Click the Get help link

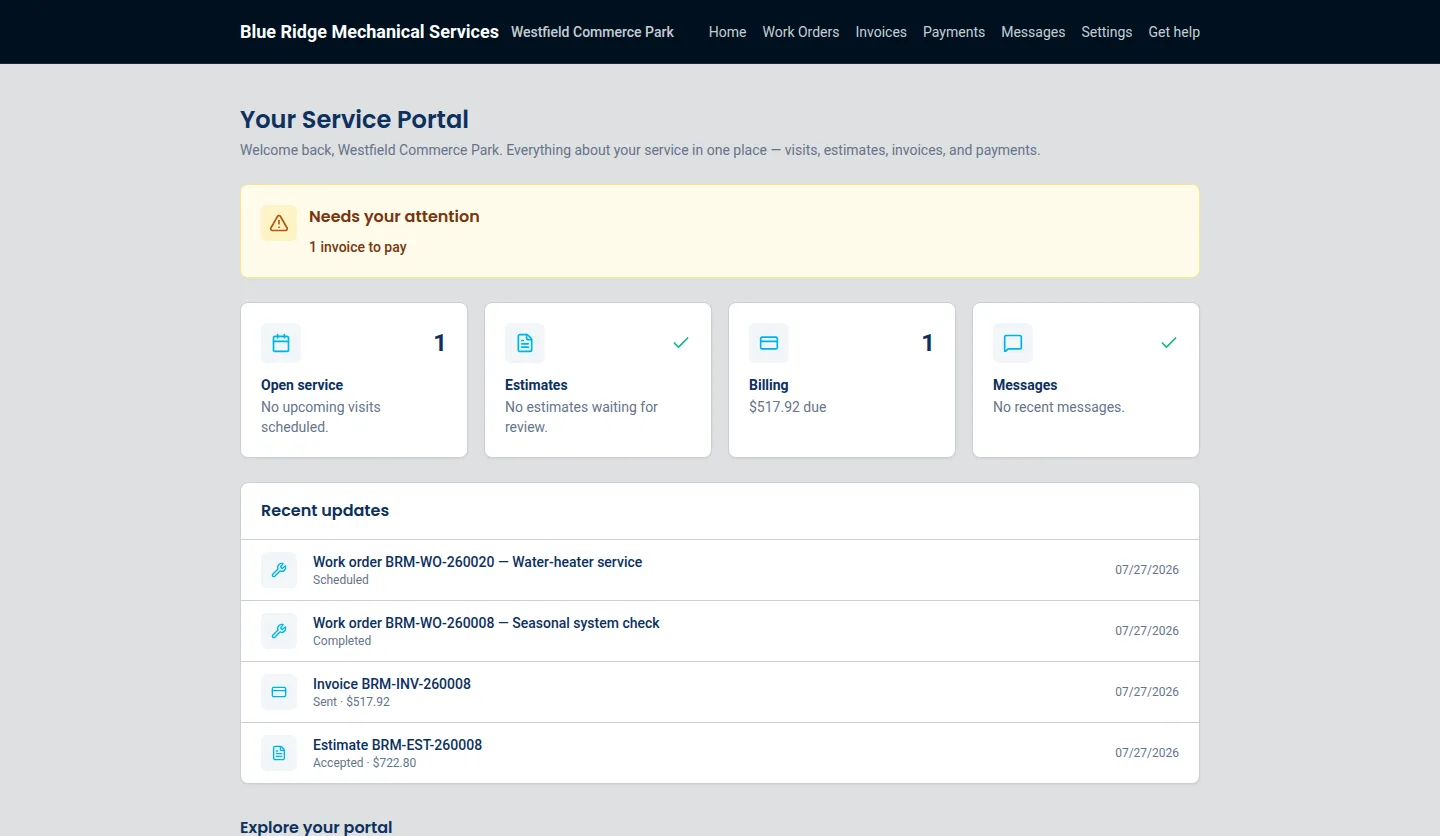1174,32
